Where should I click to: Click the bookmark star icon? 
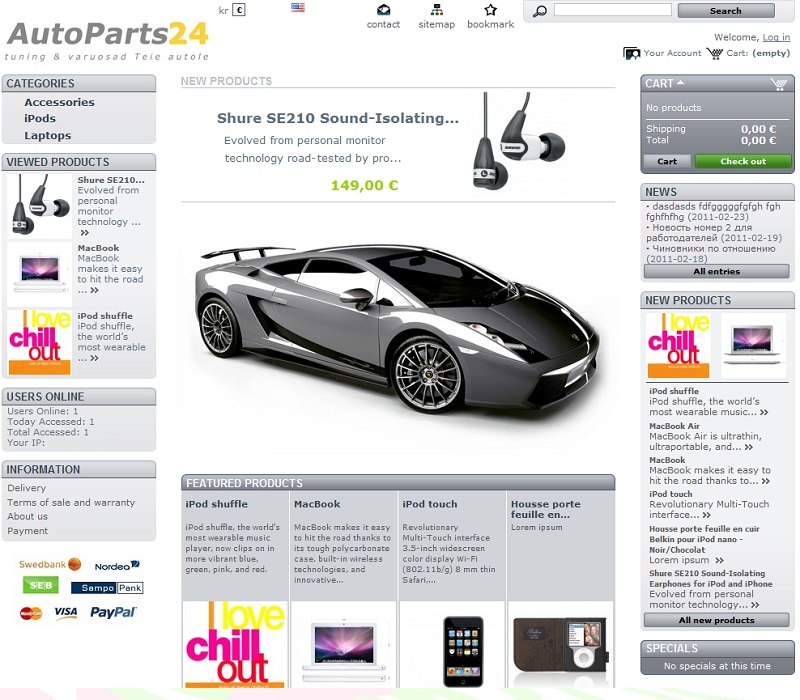click(490, 9)
